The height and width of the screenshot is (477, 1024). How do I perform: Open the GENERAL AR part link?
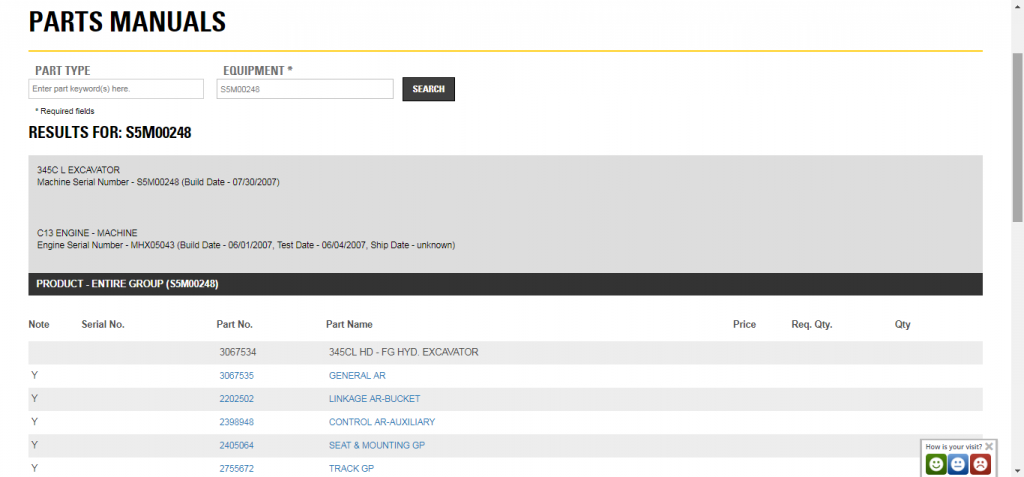click(x=357, y=376)
